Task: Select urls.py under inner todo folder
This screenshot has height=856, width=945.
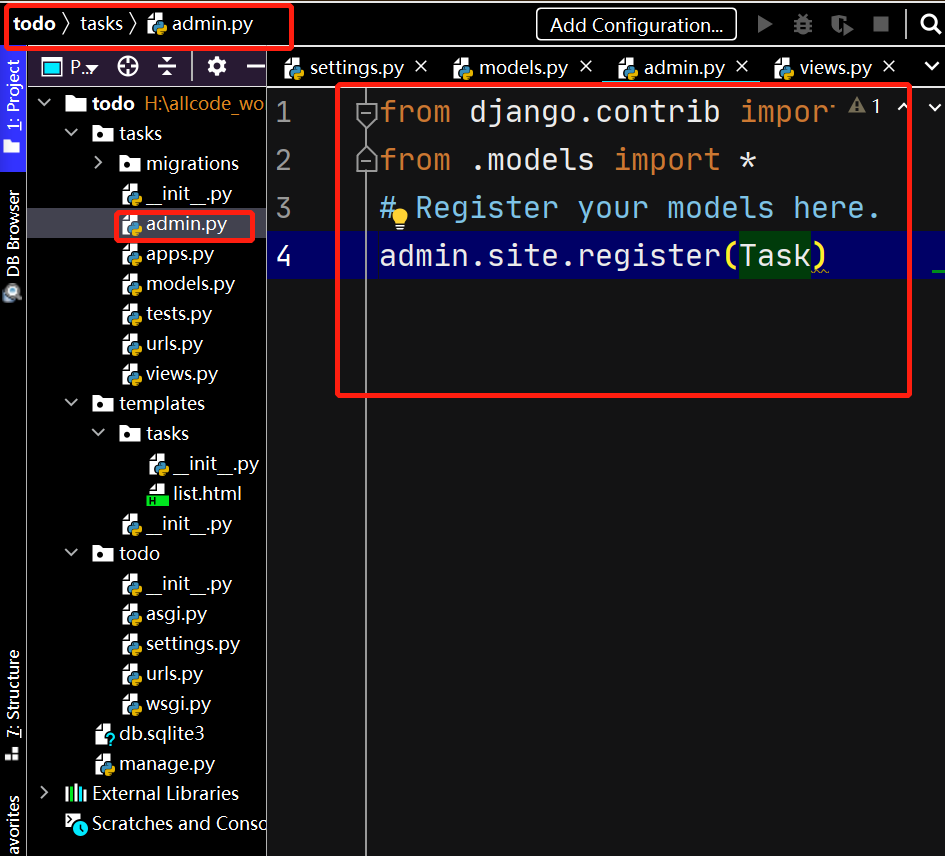Action: 162,673
